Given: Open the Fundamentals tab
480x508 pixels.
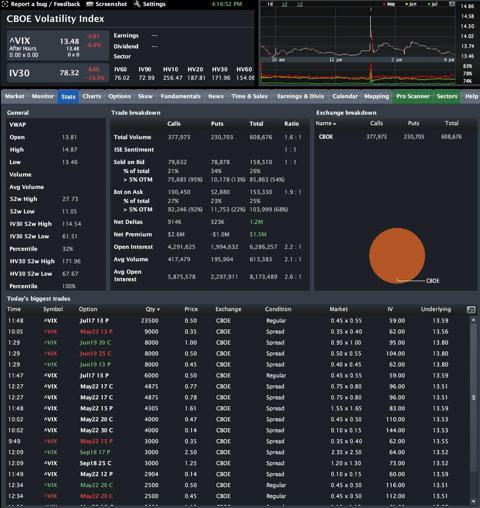Looking at the screenshot, I should click(181, 96).
